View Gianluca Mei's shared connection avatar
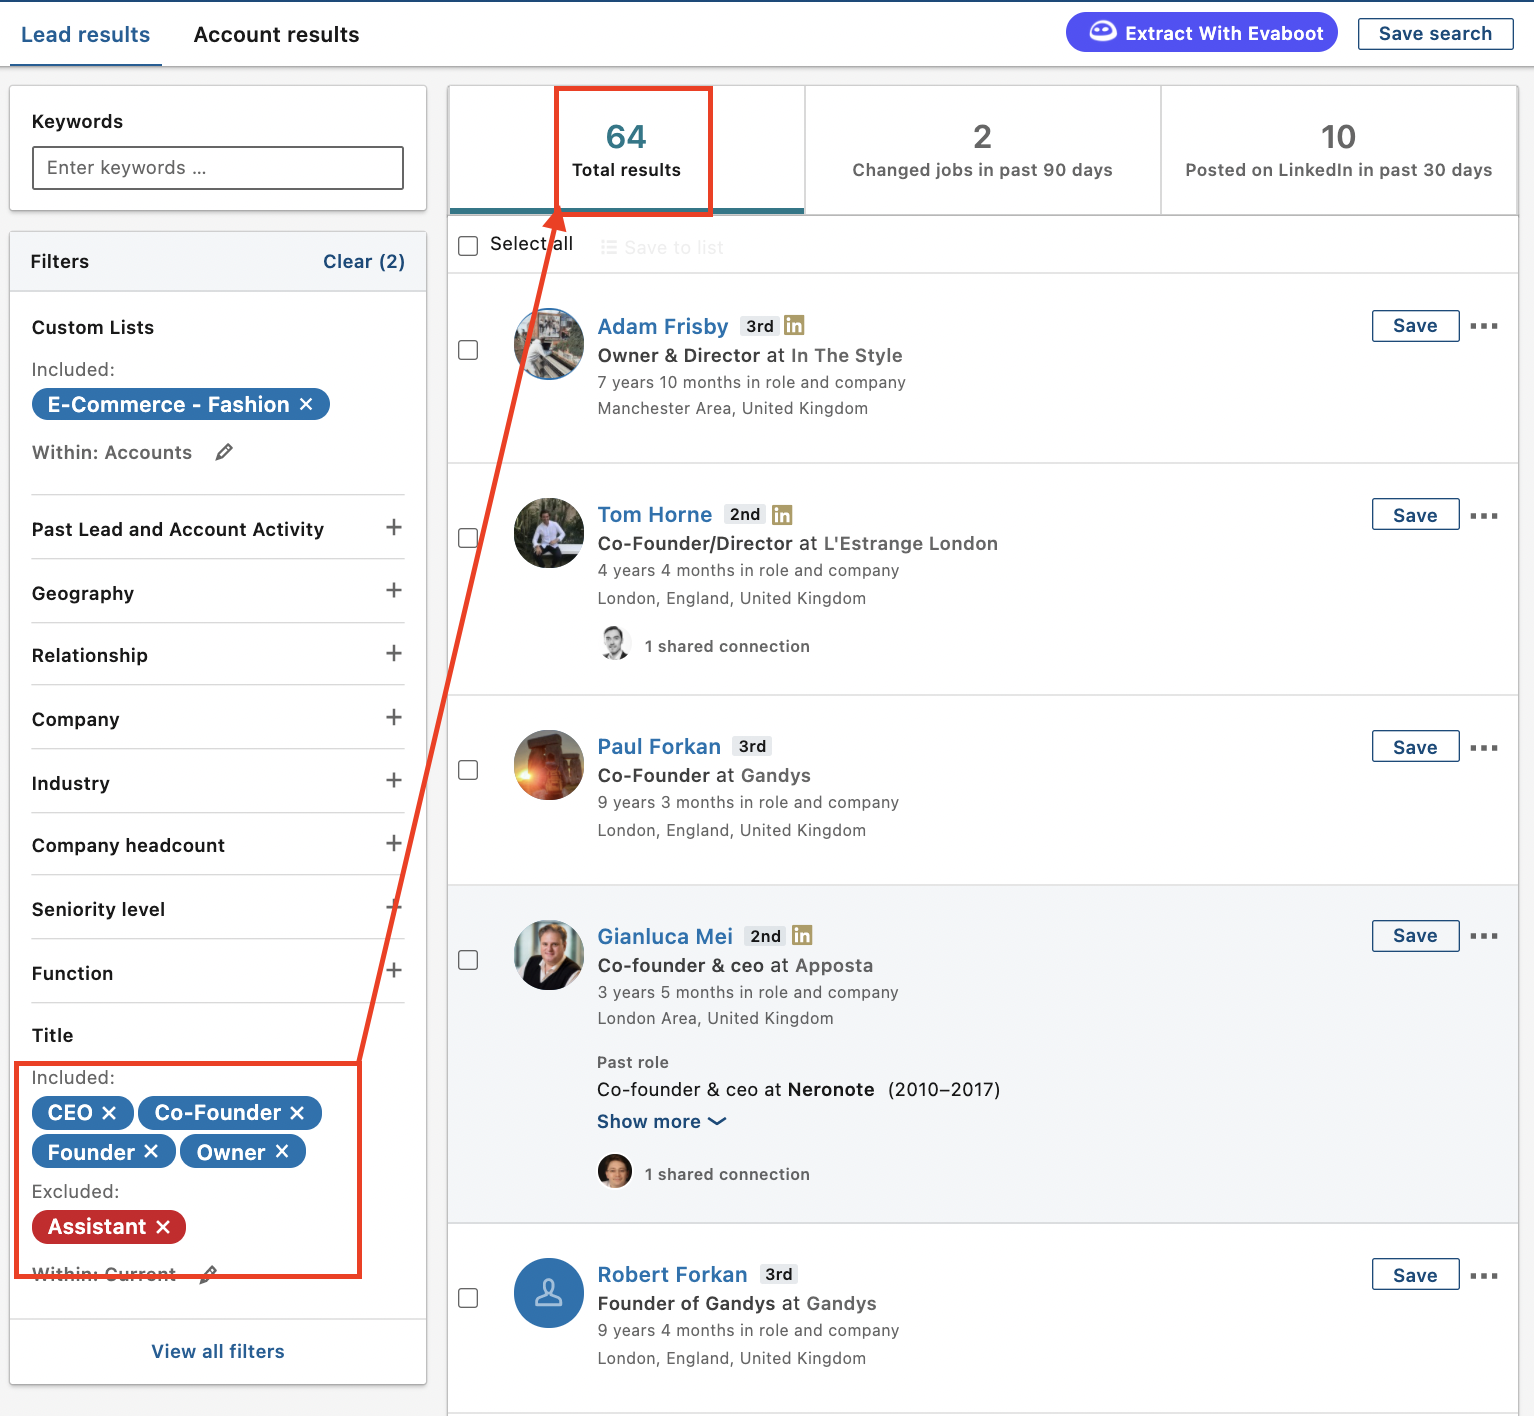Image resolution: width=1534 pixels, height=1416 pixels. [x=615, y=1171]
